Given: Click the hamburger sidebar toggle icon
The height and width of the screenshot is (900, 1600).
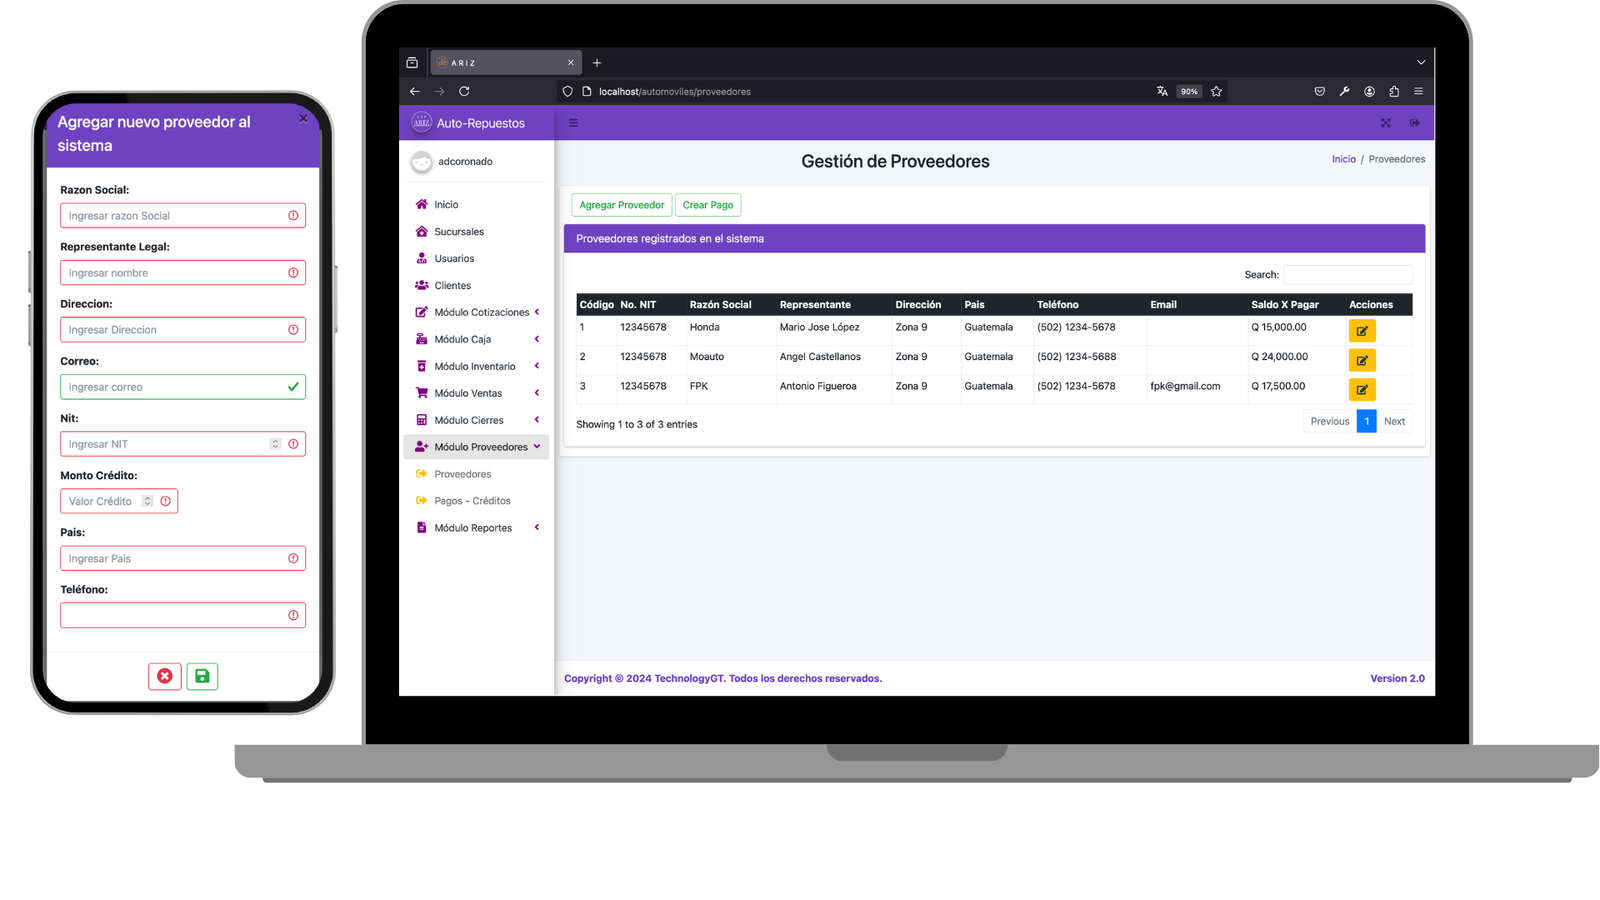Looking at the screenshot, I should point(573,123).
